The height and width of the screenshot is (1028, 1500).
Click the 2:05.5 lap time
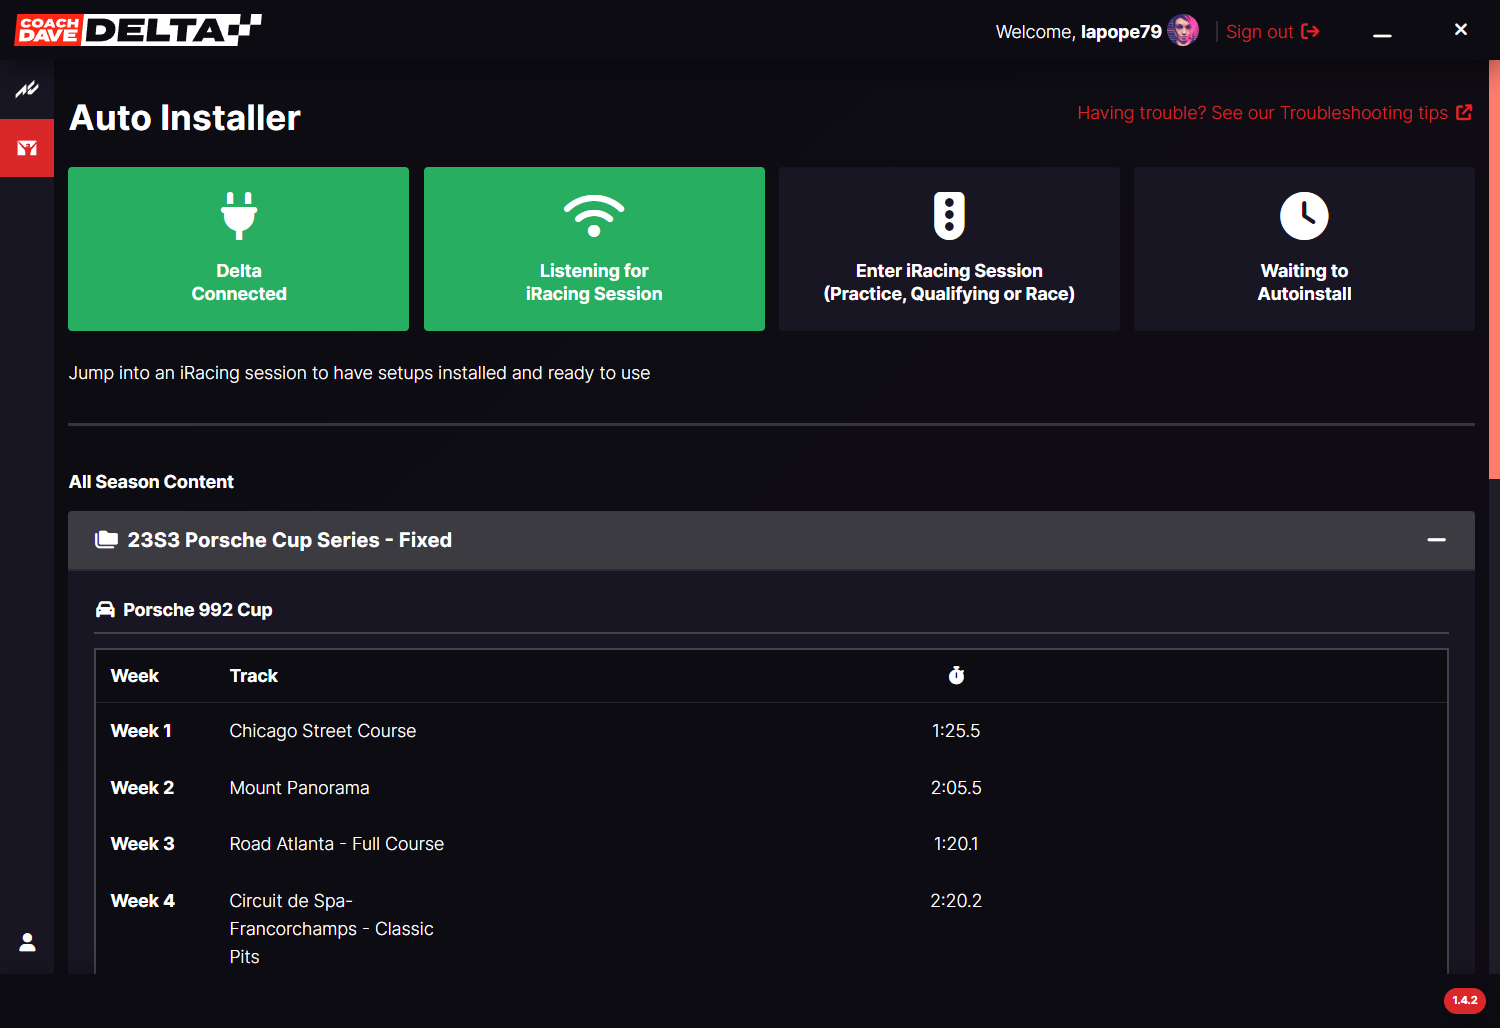pyautogui.click(x=956, y=788)
